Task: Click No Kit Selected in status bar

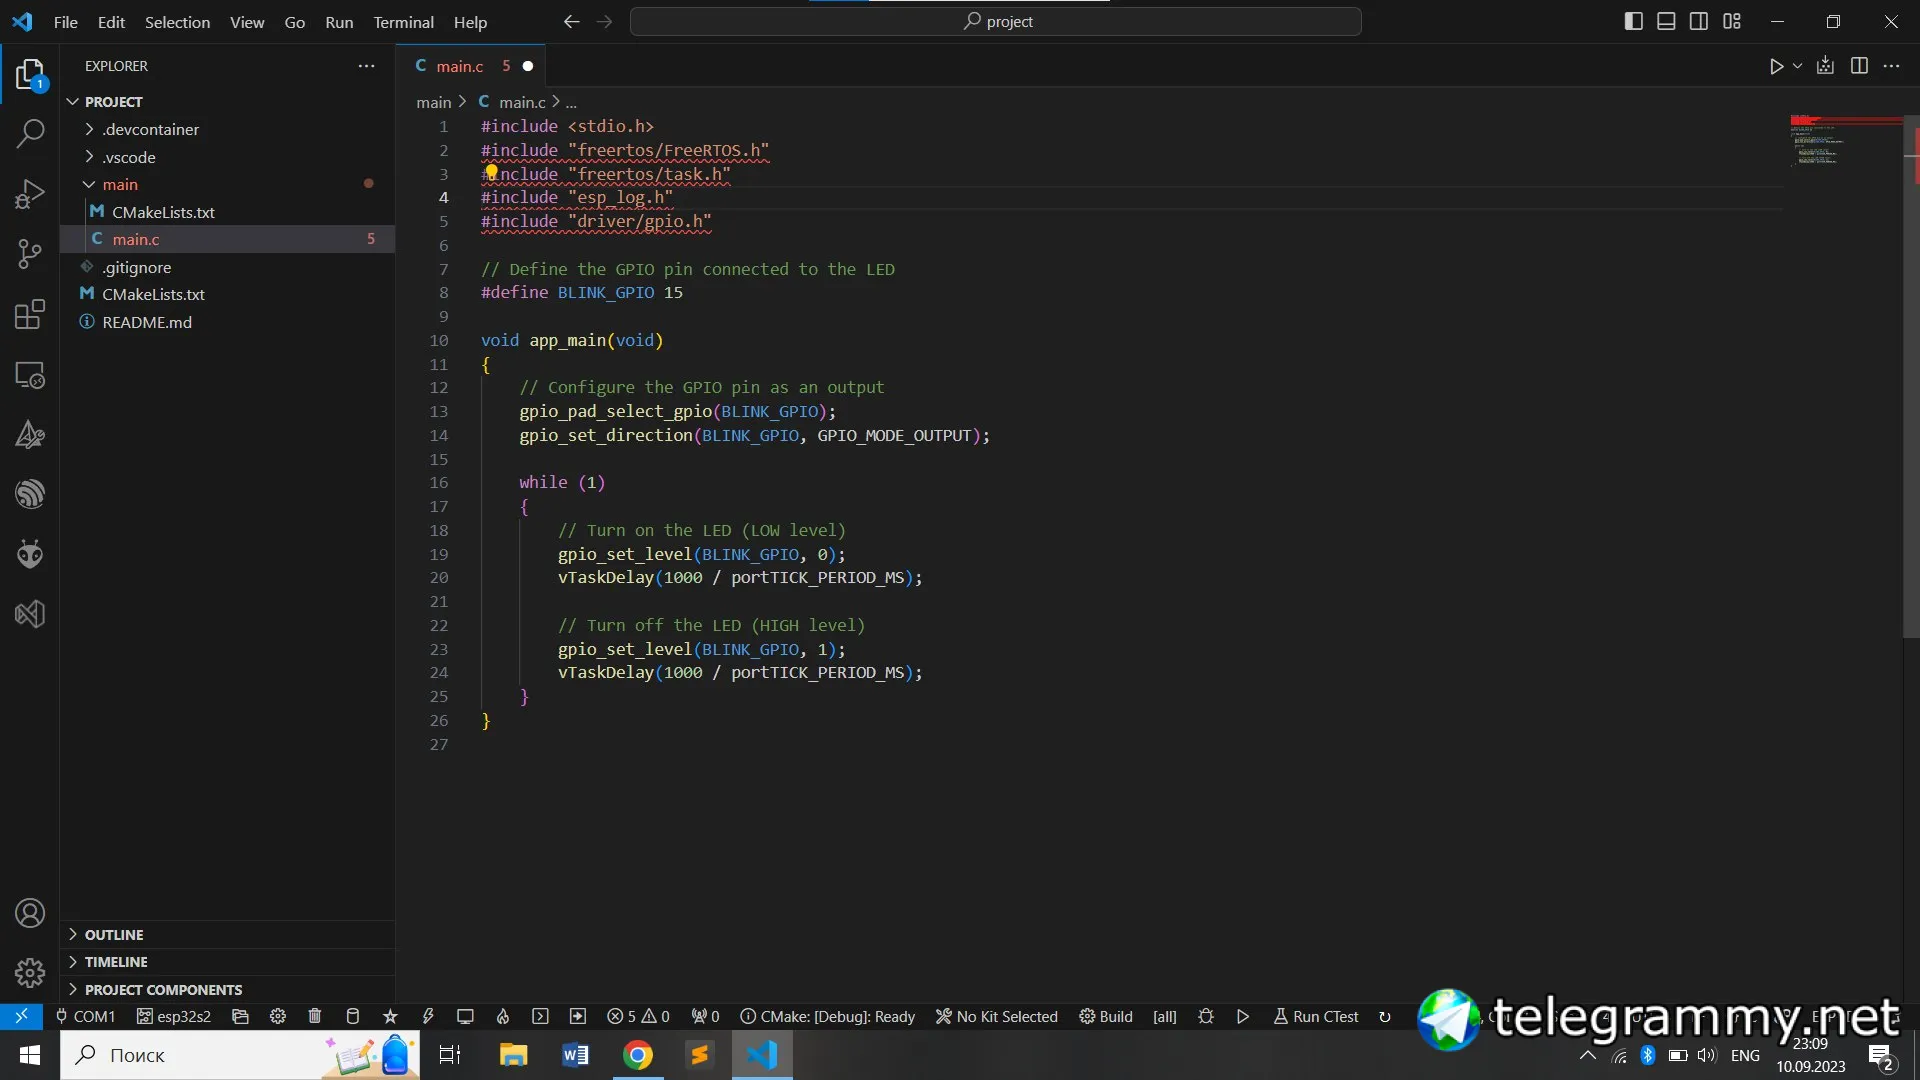Action: point(996,1016)
